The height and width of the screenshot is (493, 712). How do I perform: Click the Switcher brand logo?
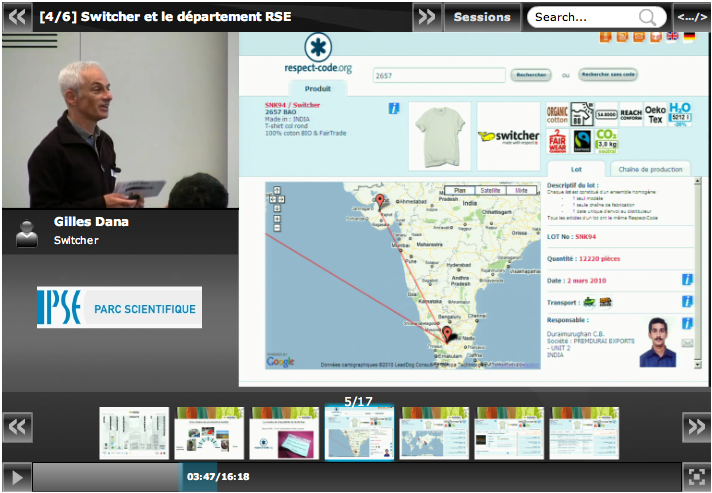[508, 136]
